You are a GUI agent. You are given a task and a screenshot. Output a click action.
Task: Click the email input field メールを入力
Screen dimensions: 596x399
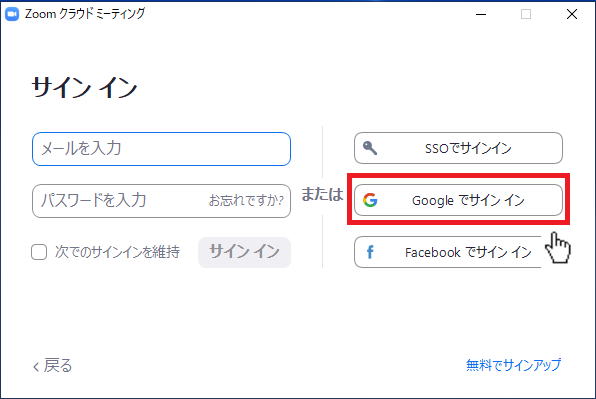(162, 149)
